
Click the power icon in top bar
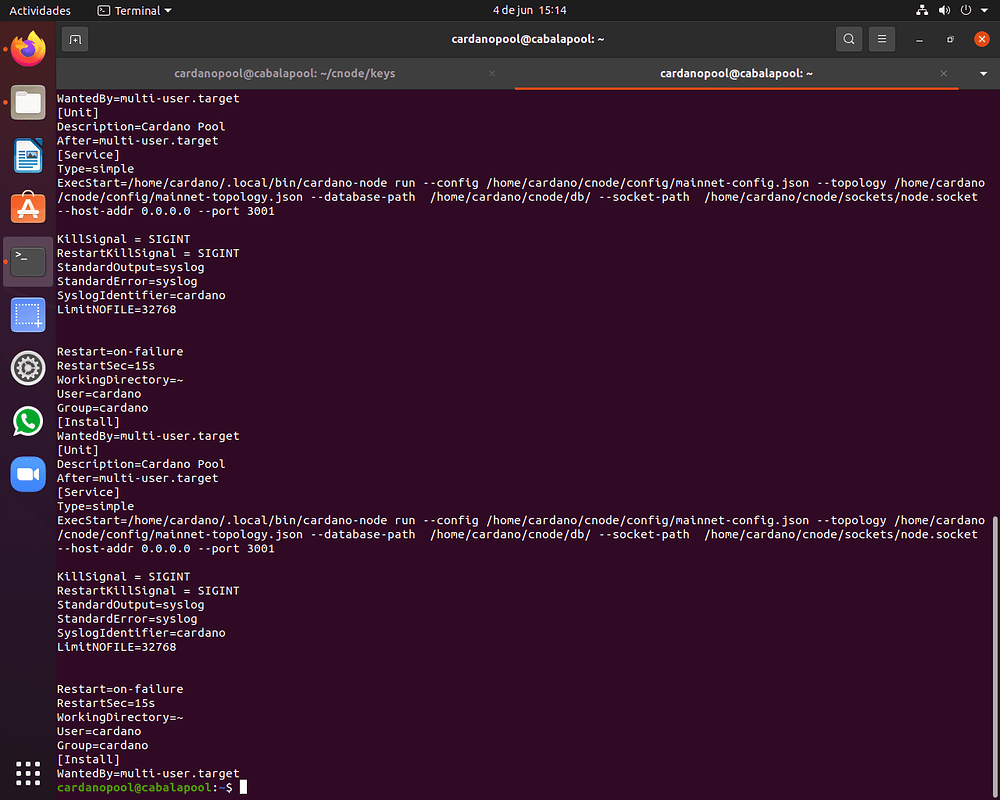(x=966, y=10)
